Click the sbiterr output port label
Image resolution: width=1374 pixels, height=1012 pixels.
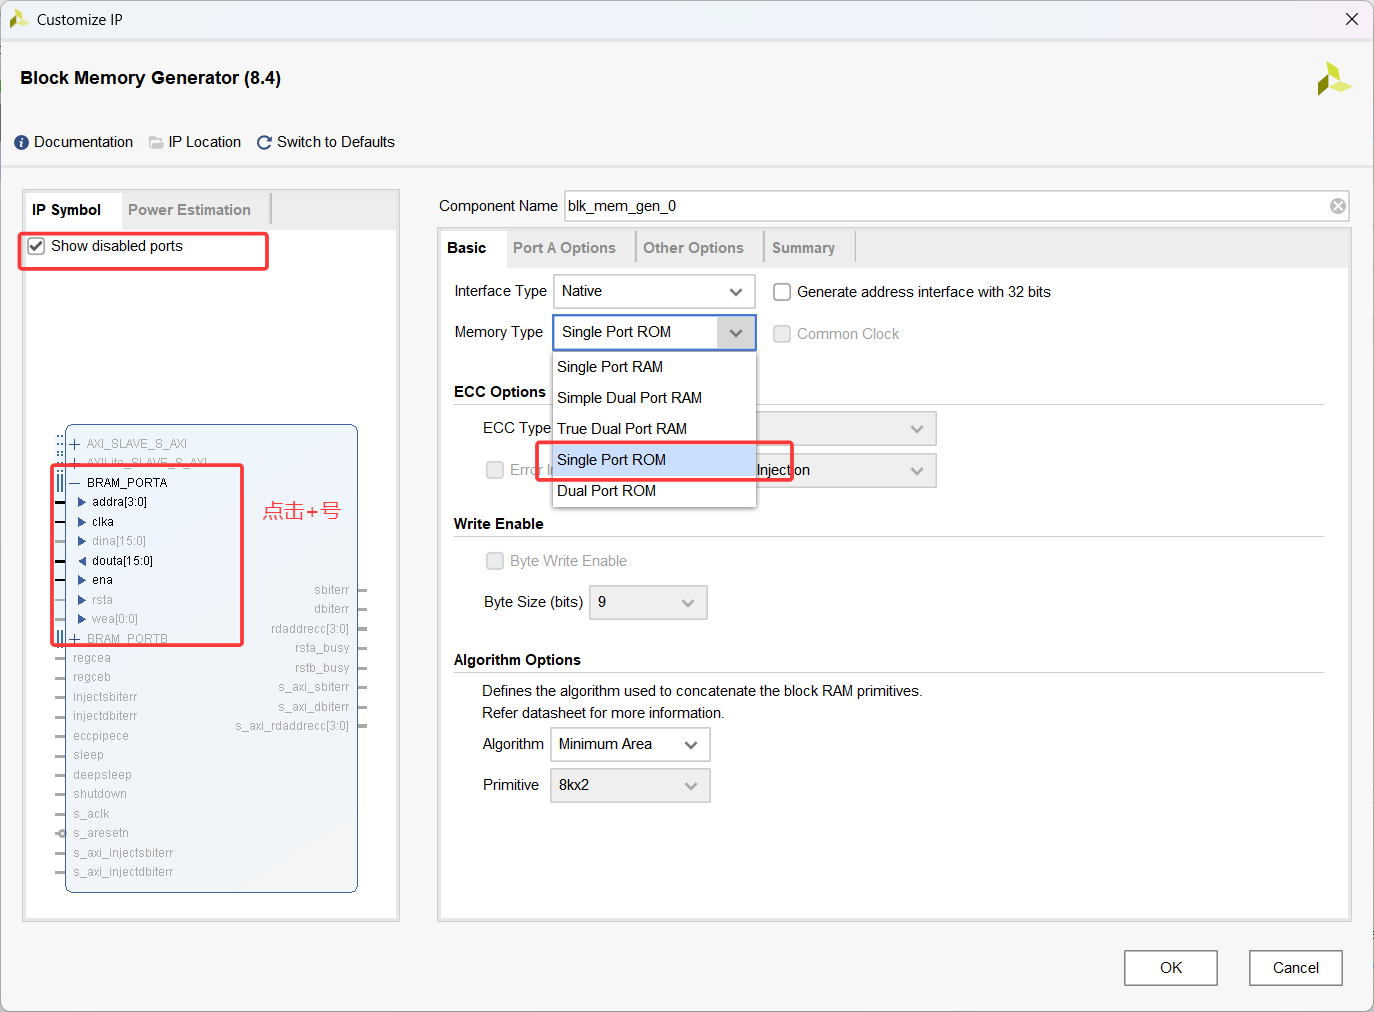point(332,590)
